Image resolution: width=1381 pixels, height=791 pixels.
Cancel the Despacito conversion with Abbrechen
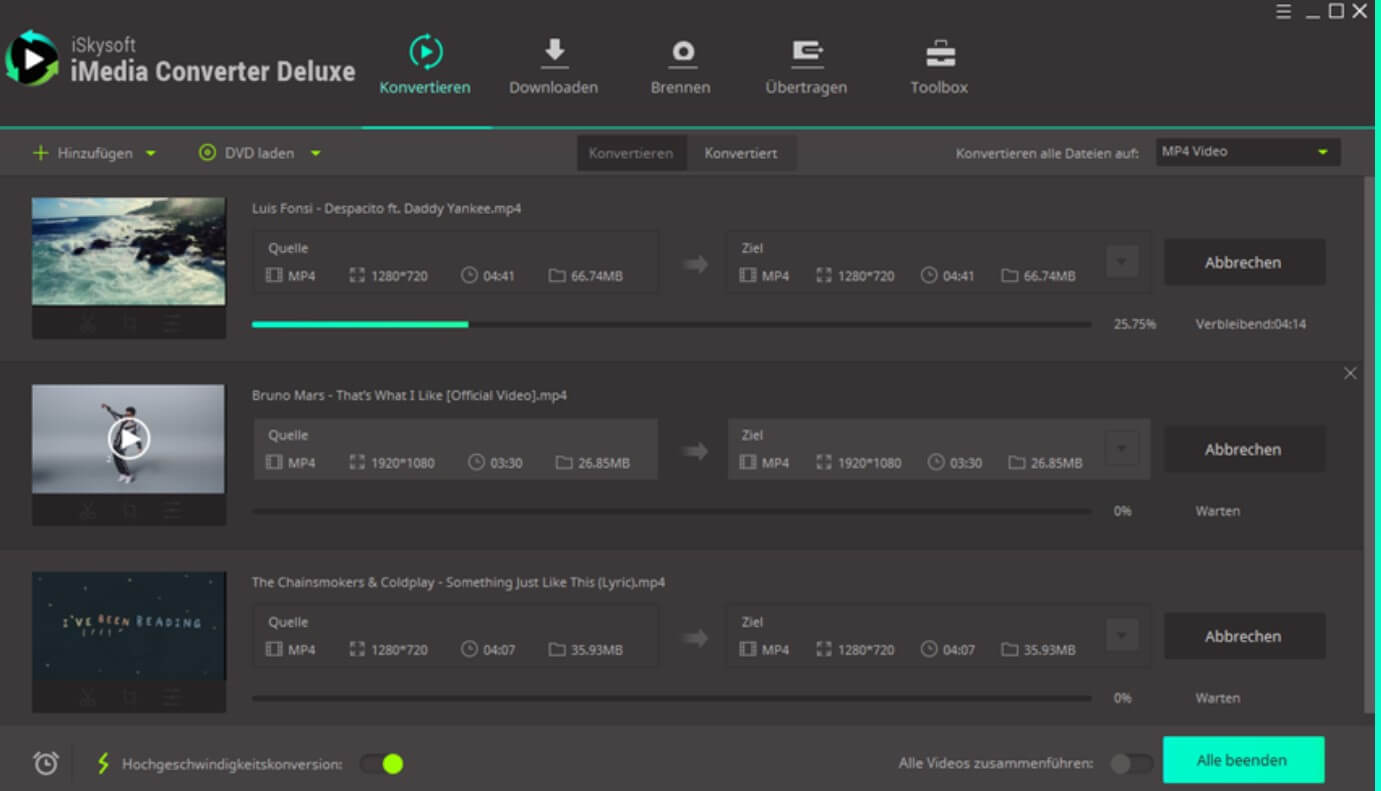pos(1243,262)
